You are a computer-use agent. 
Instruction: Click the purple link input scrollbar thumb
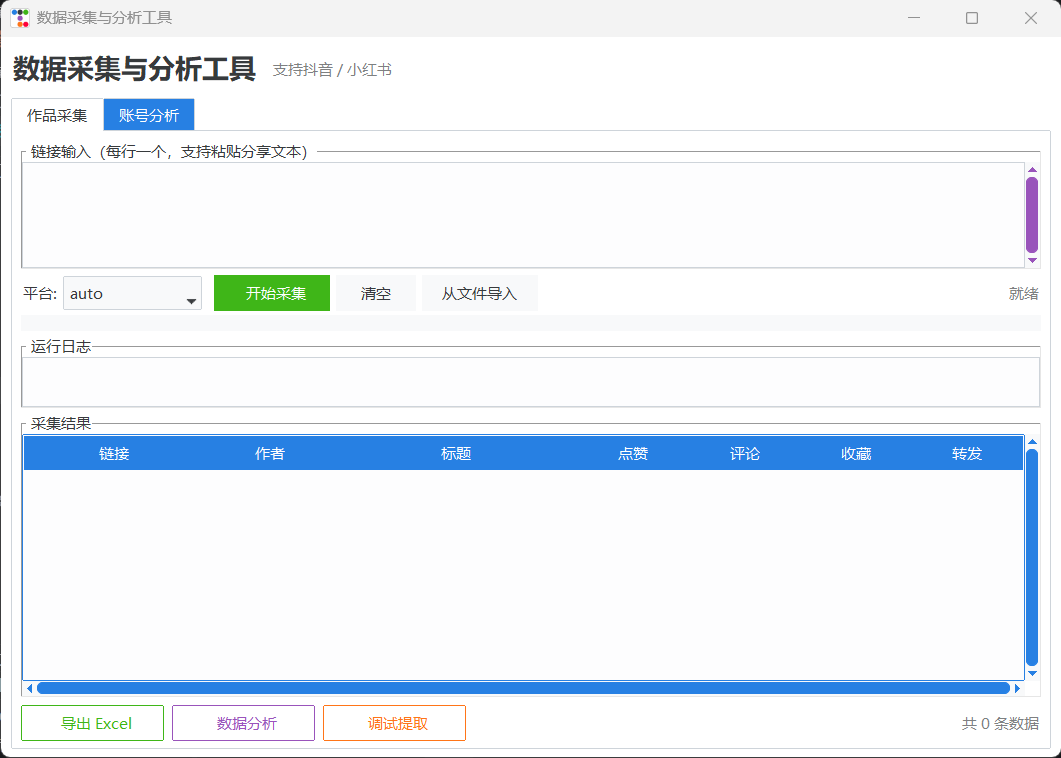(1032, 215)
